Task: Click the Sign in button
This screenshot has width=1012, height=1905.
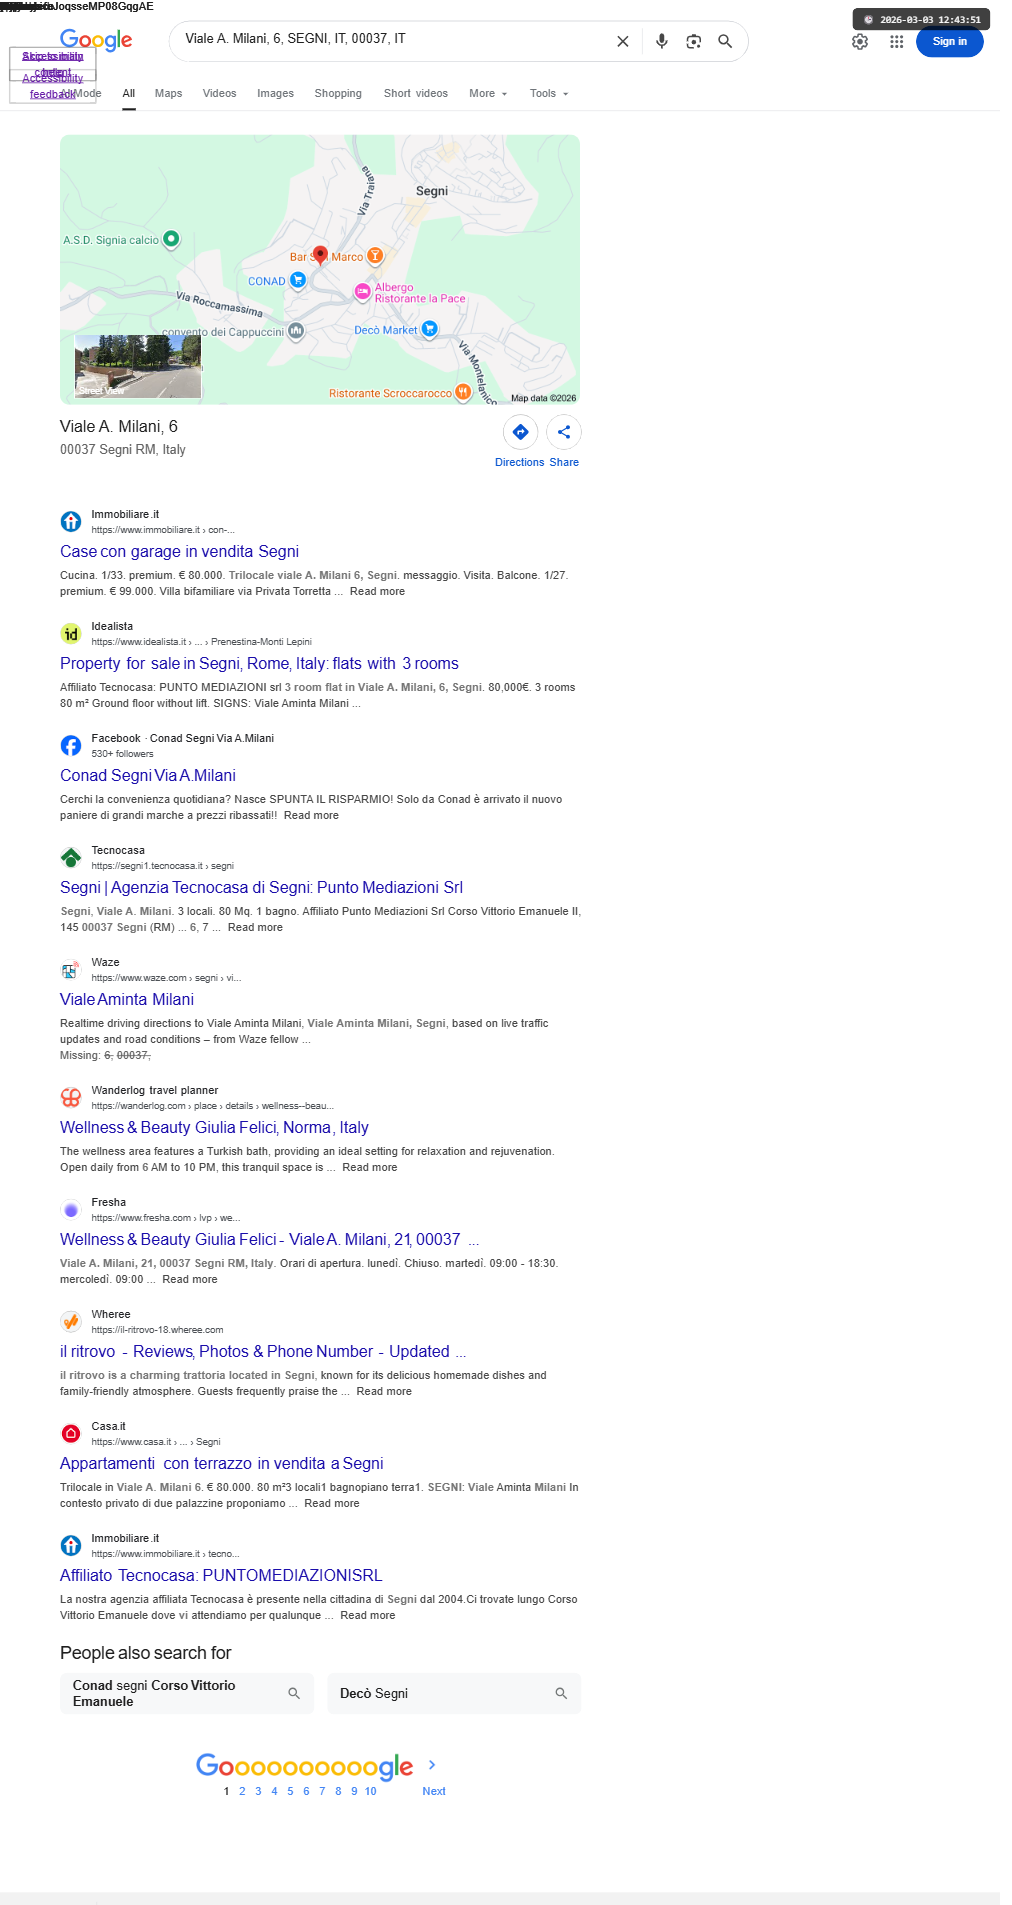Action: (x=949, y=42)
